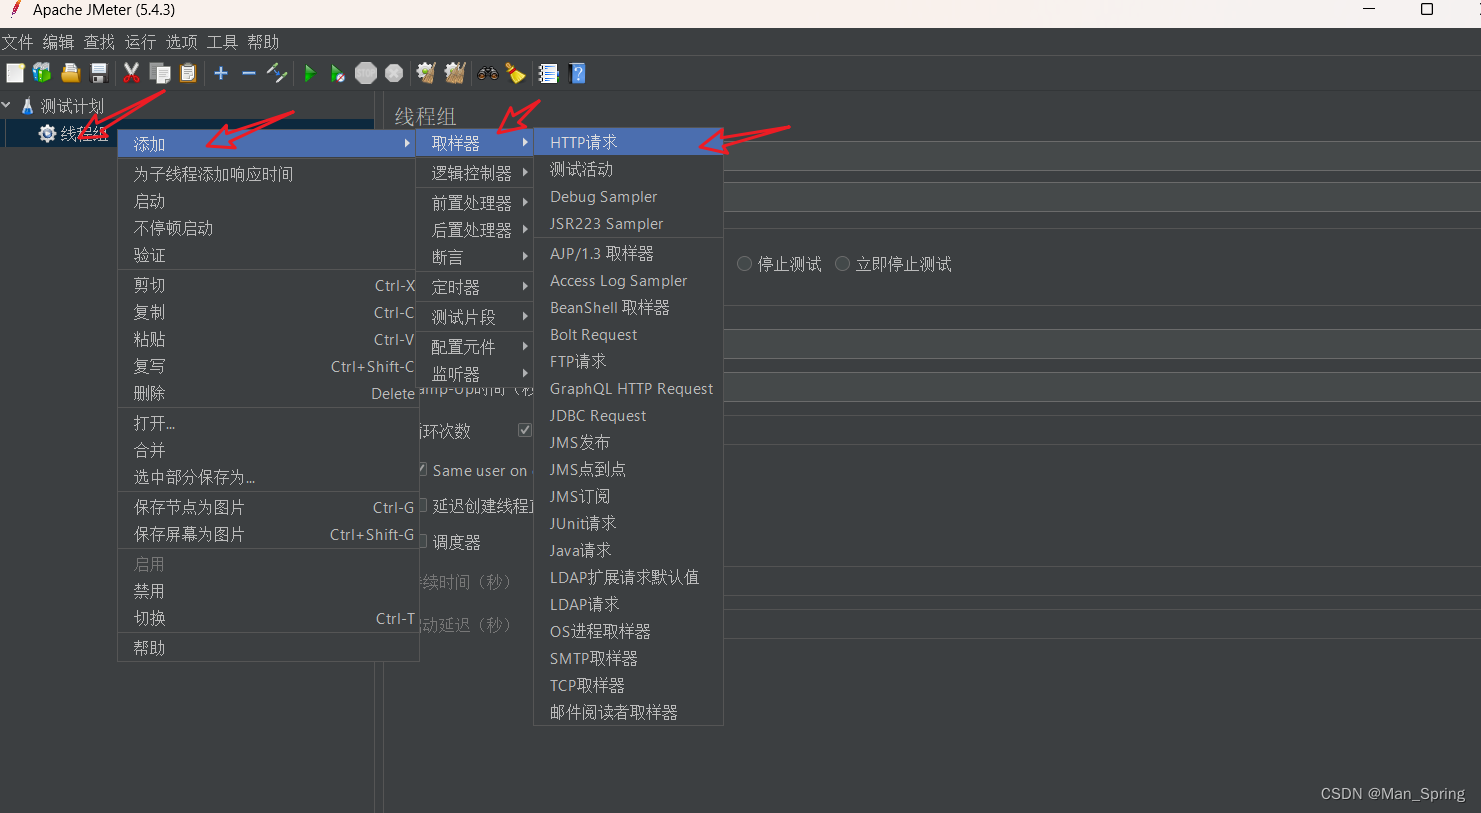Choose 保存节点为图片 from context menu

267,507
